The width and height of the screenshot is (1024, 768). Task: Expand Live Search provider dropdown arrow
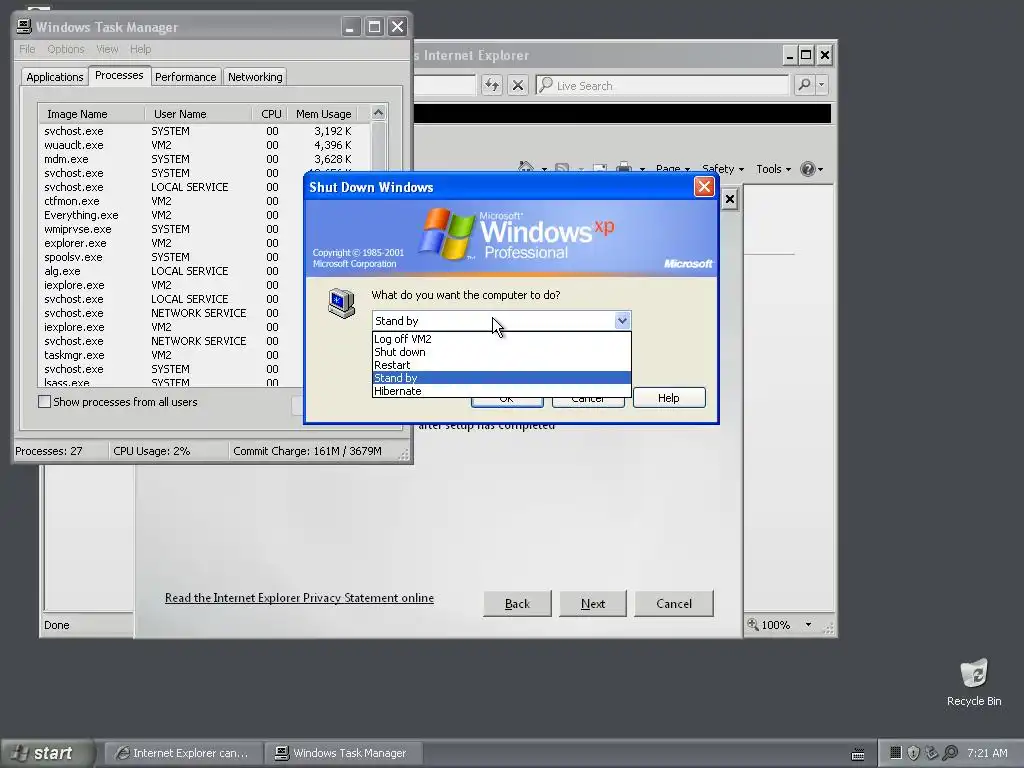tap(822, 85)
